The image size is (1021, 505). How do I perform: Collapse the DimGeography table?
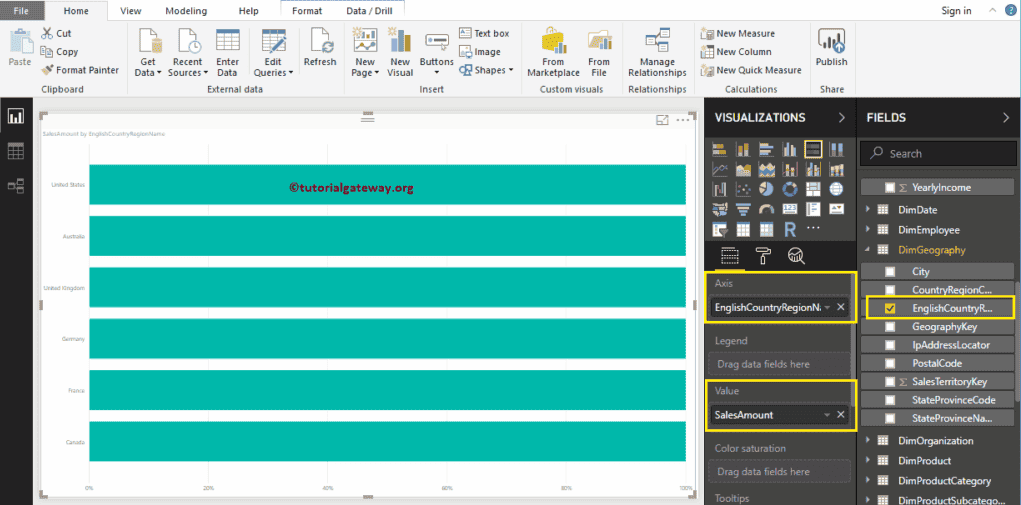coord(867,250)
